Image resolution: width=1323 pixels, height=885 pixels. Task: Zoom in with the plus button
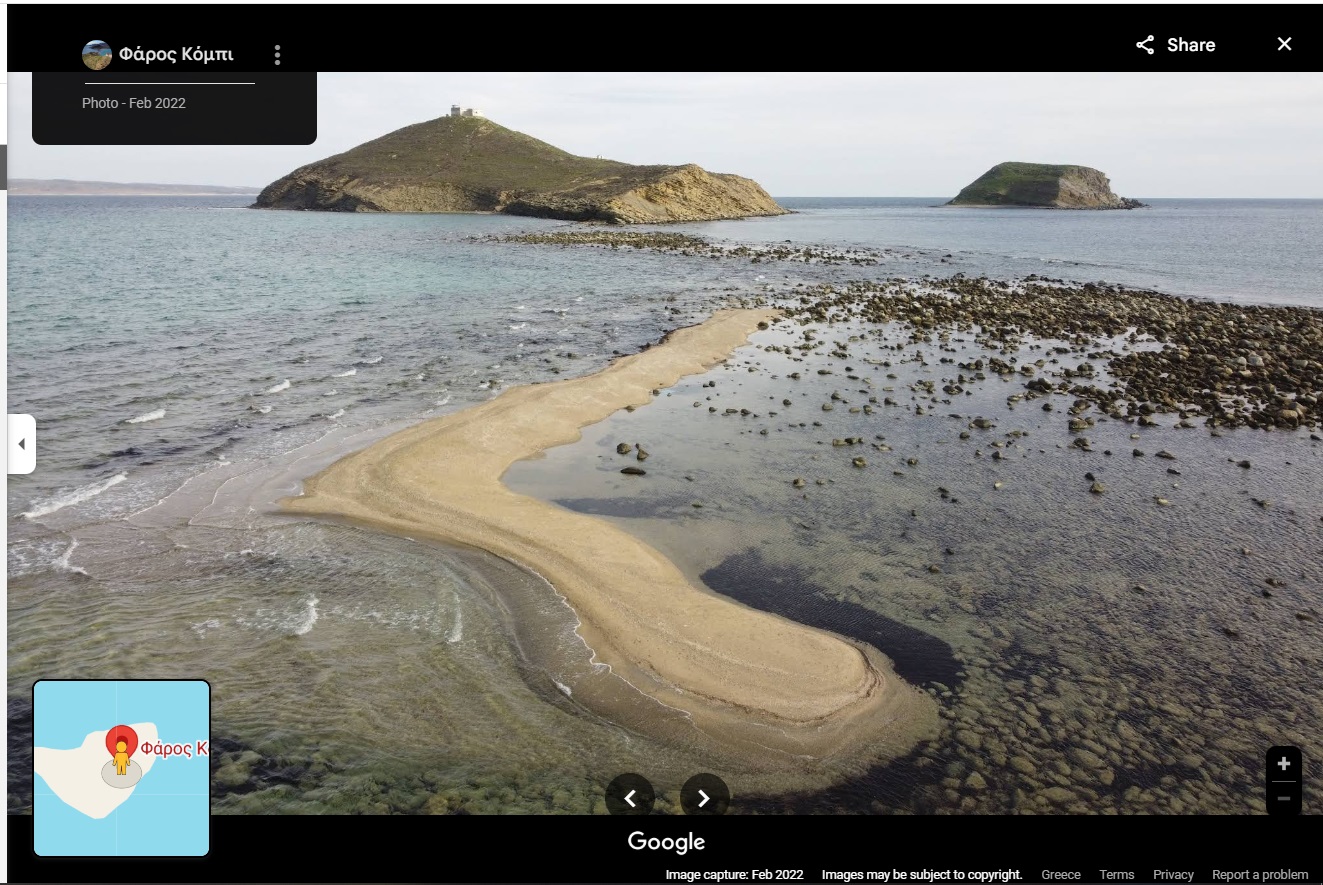pos(1284,764)
